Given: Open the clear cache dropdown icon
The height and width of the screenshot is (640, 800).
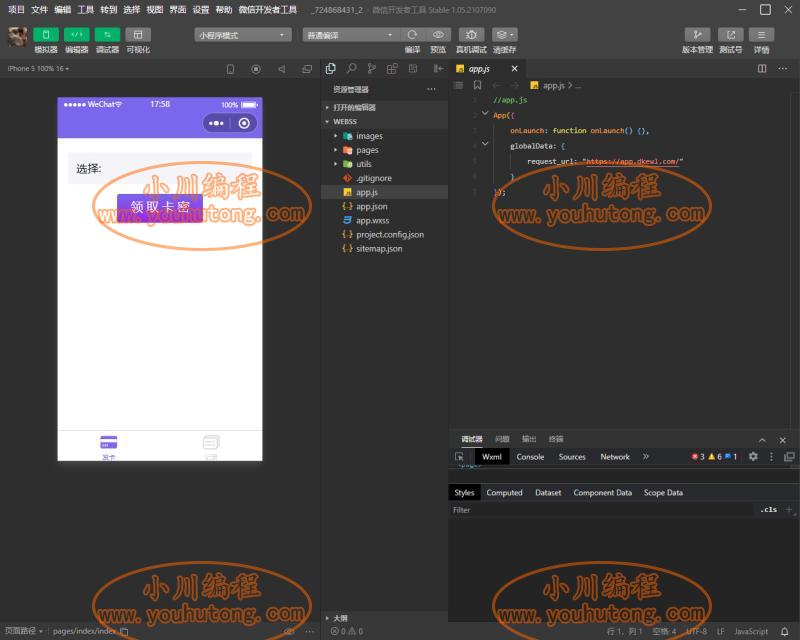Looking at the screenshot, I should (x=505, y=35).
